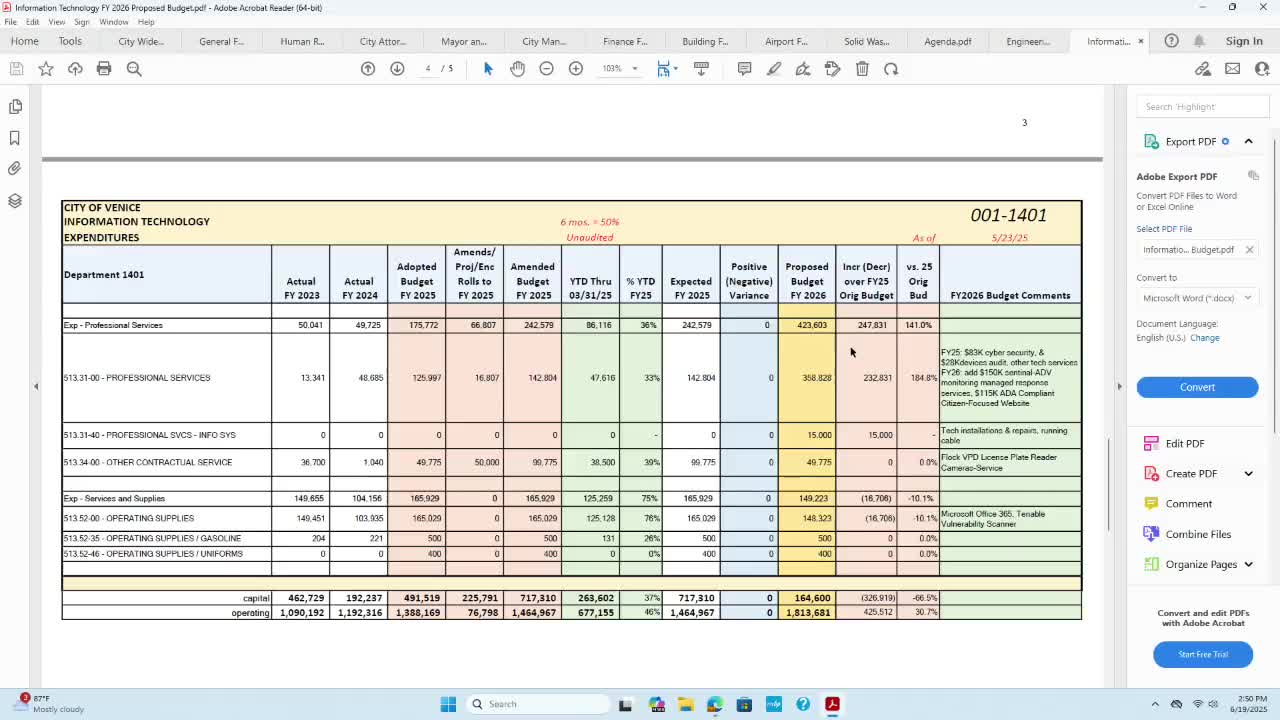
Task: Open the Tools tab
Action: pyautogui.click(x=70, y=41)
